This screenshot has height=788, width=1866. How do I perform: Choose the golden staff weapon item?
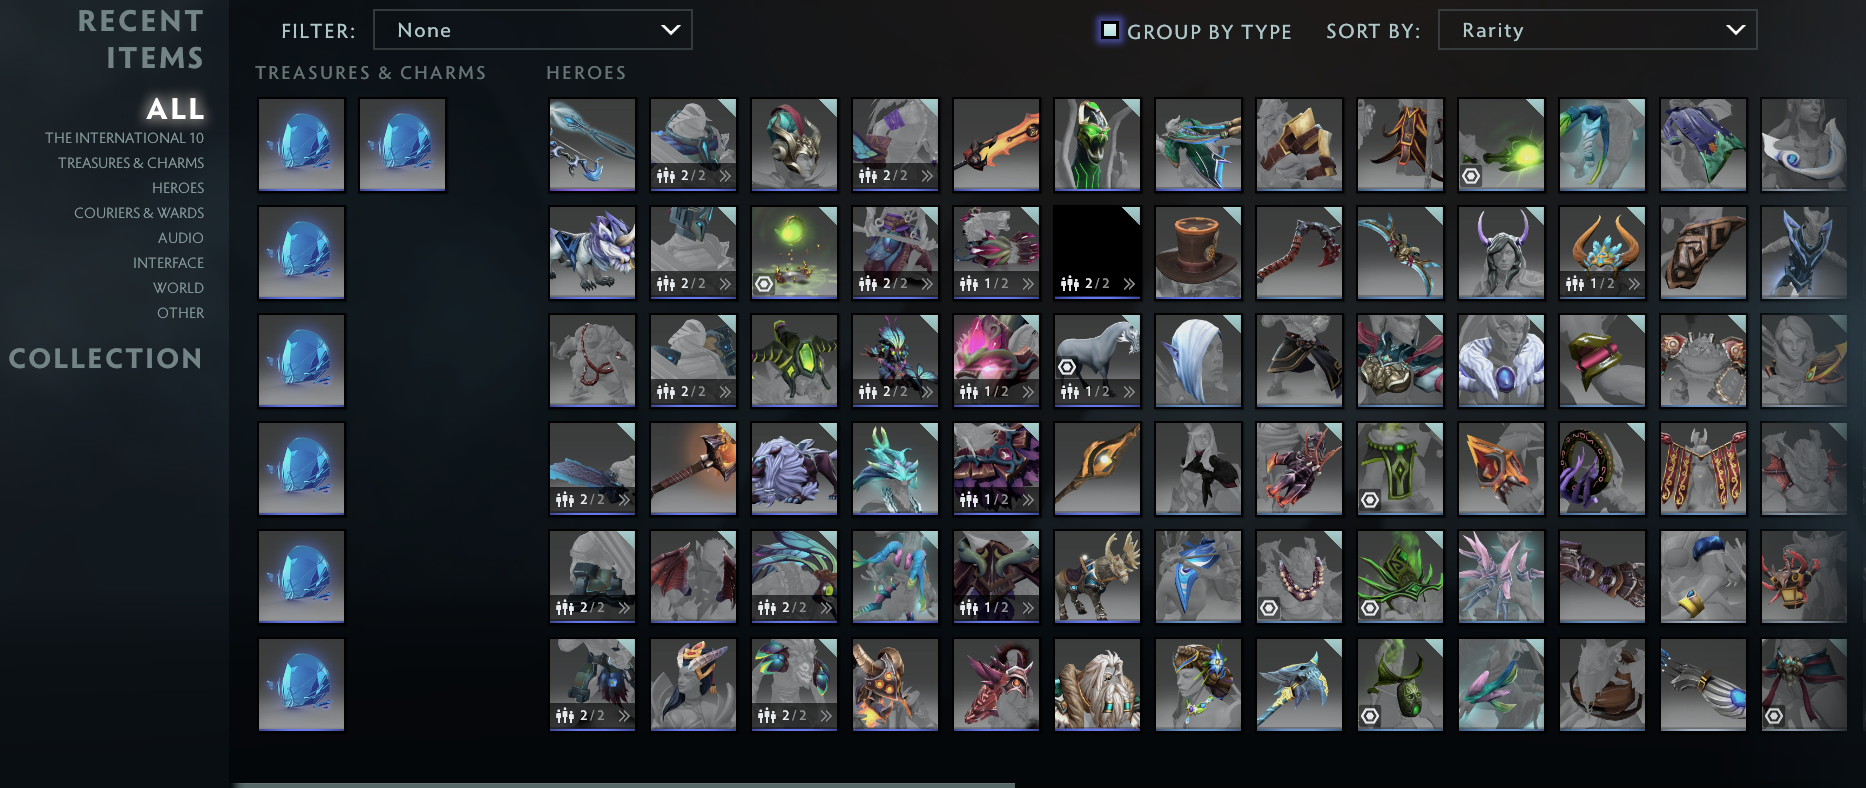click(1097, 469)
